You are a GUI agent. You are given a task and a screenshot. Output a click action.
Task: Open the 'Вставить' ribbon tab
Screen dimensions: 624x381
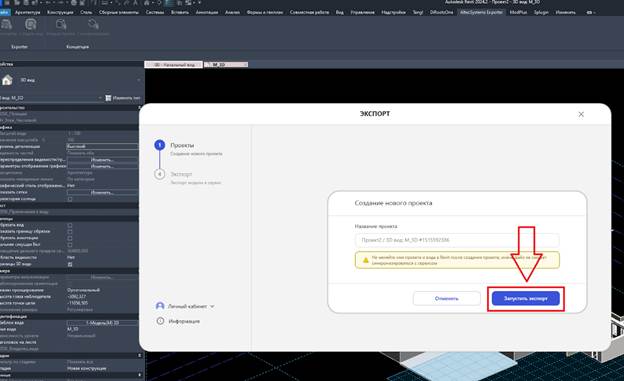[x=180, y=12]
